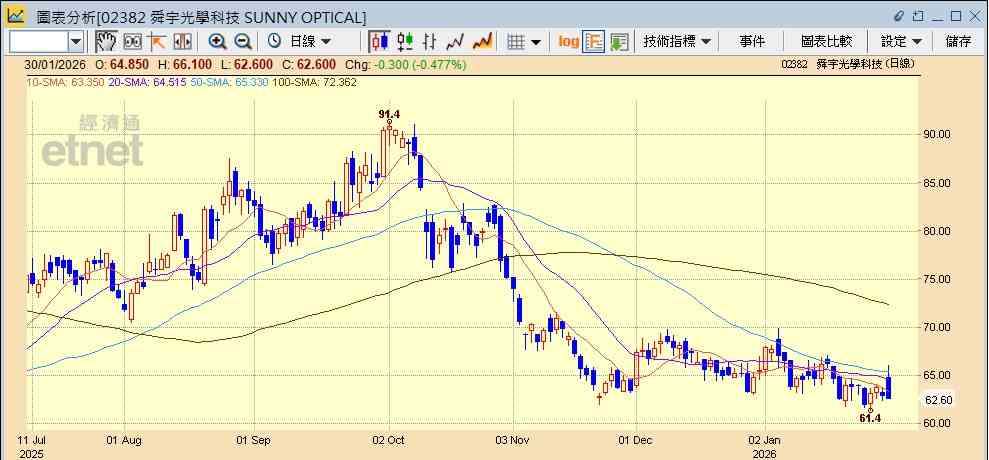This screenshot has width=989, height=460.
Task: Open the 技術指標 dropdown menu
Action: [x=677, y=42]
